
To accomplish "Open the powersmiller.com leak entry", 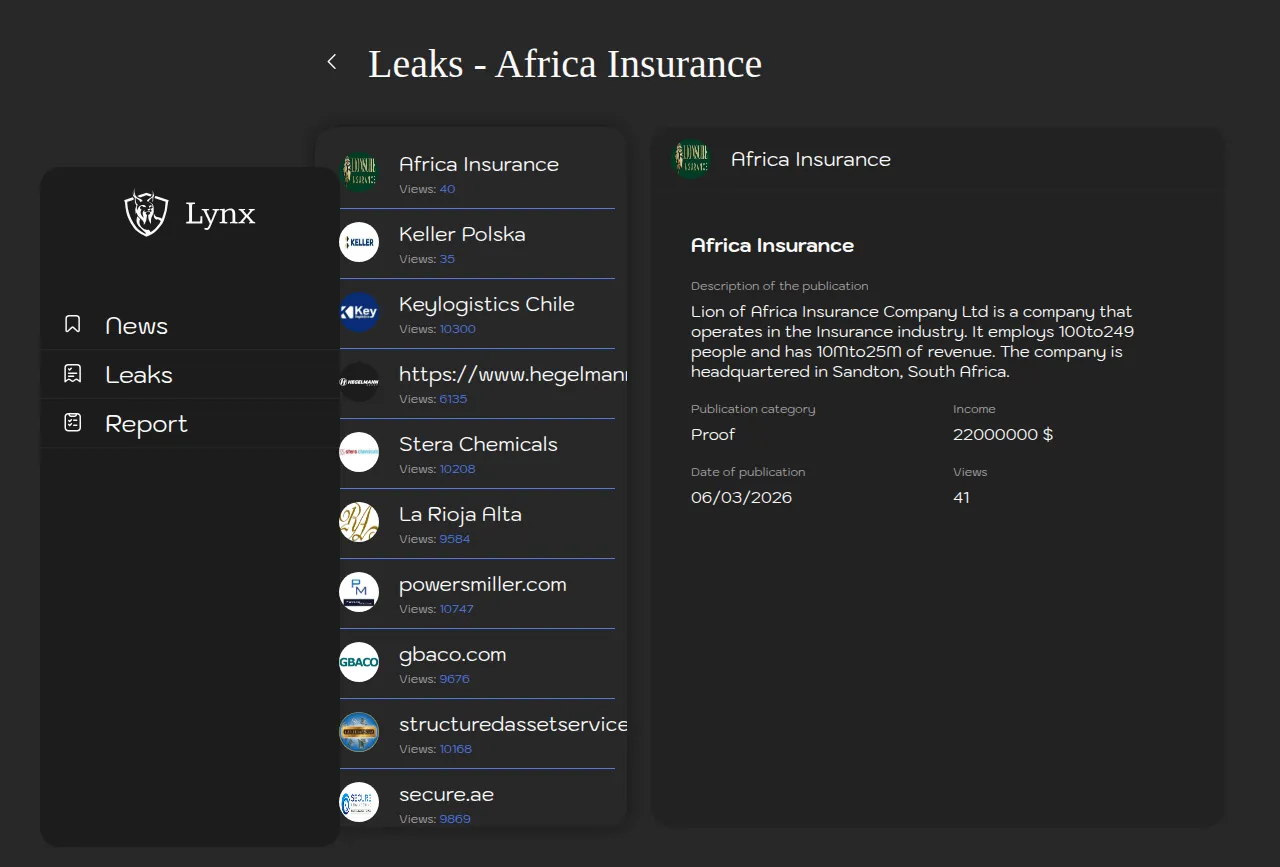I will [482, 585].
